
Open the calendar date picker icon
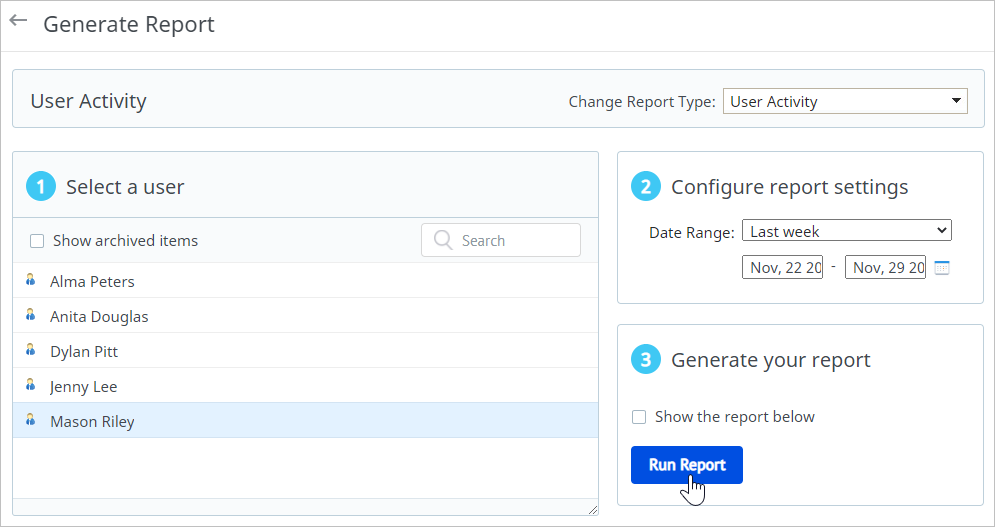point(942,268)
